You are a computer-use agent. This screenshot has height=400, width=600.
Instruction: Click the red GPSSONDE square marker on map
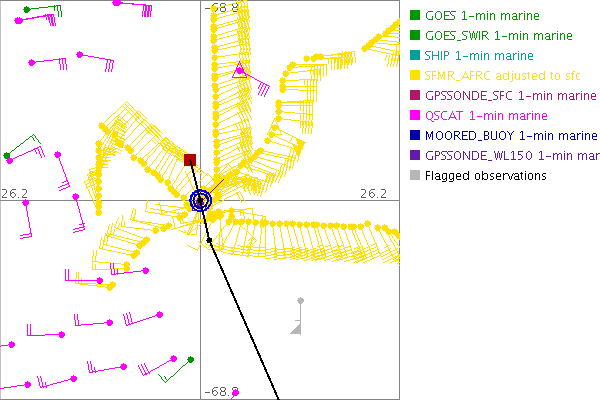pyautogui.click(x=190, y=159)
